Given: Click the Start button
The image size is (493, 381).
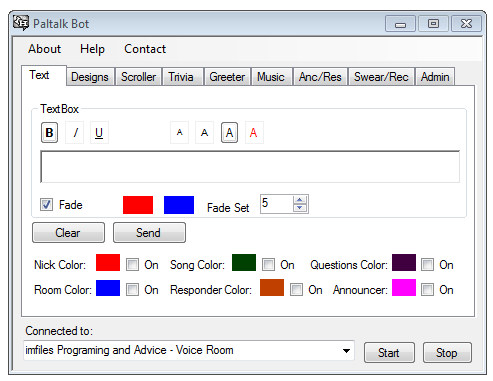Looking at the screenshot, I should [x=389, y=352].
